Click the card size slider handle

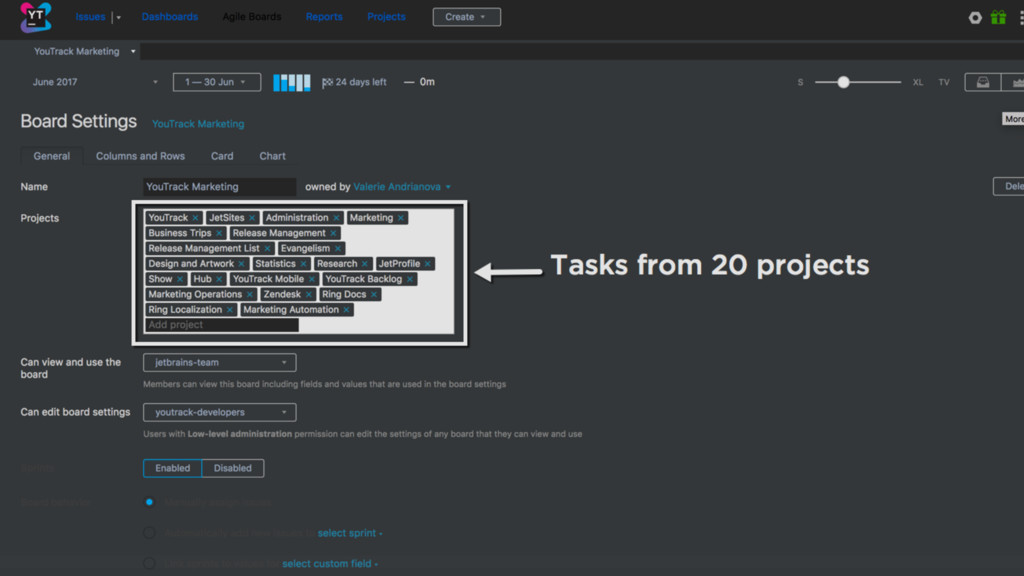pos(843,82)
